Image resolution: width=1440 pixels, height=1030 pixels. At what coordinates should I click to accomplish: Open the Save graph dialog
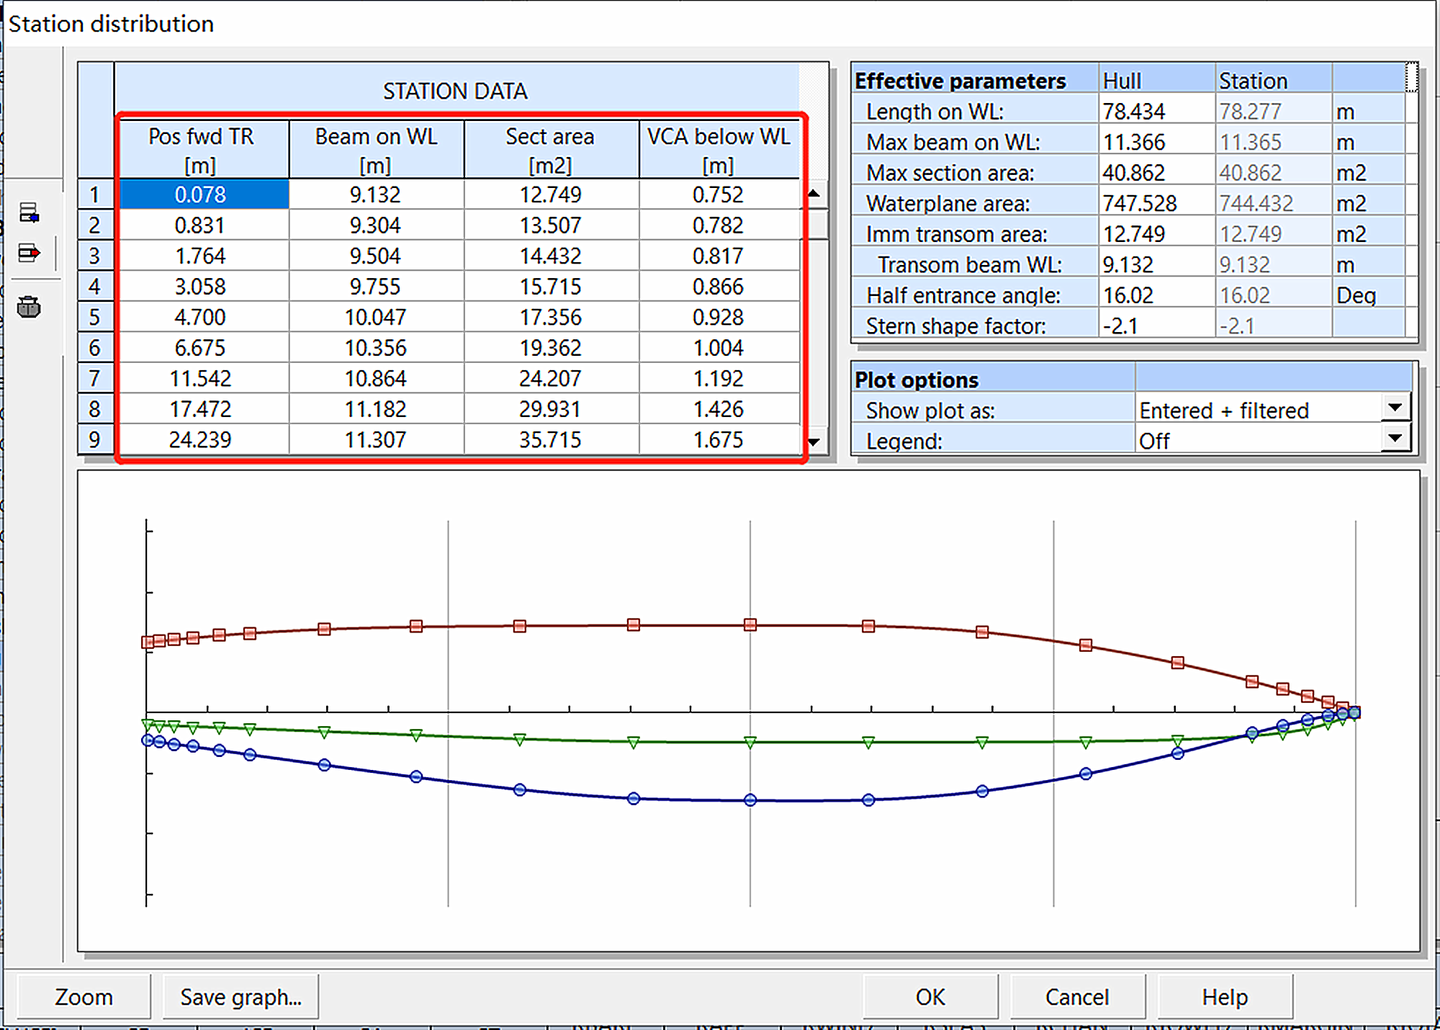[x=240, y=996]
